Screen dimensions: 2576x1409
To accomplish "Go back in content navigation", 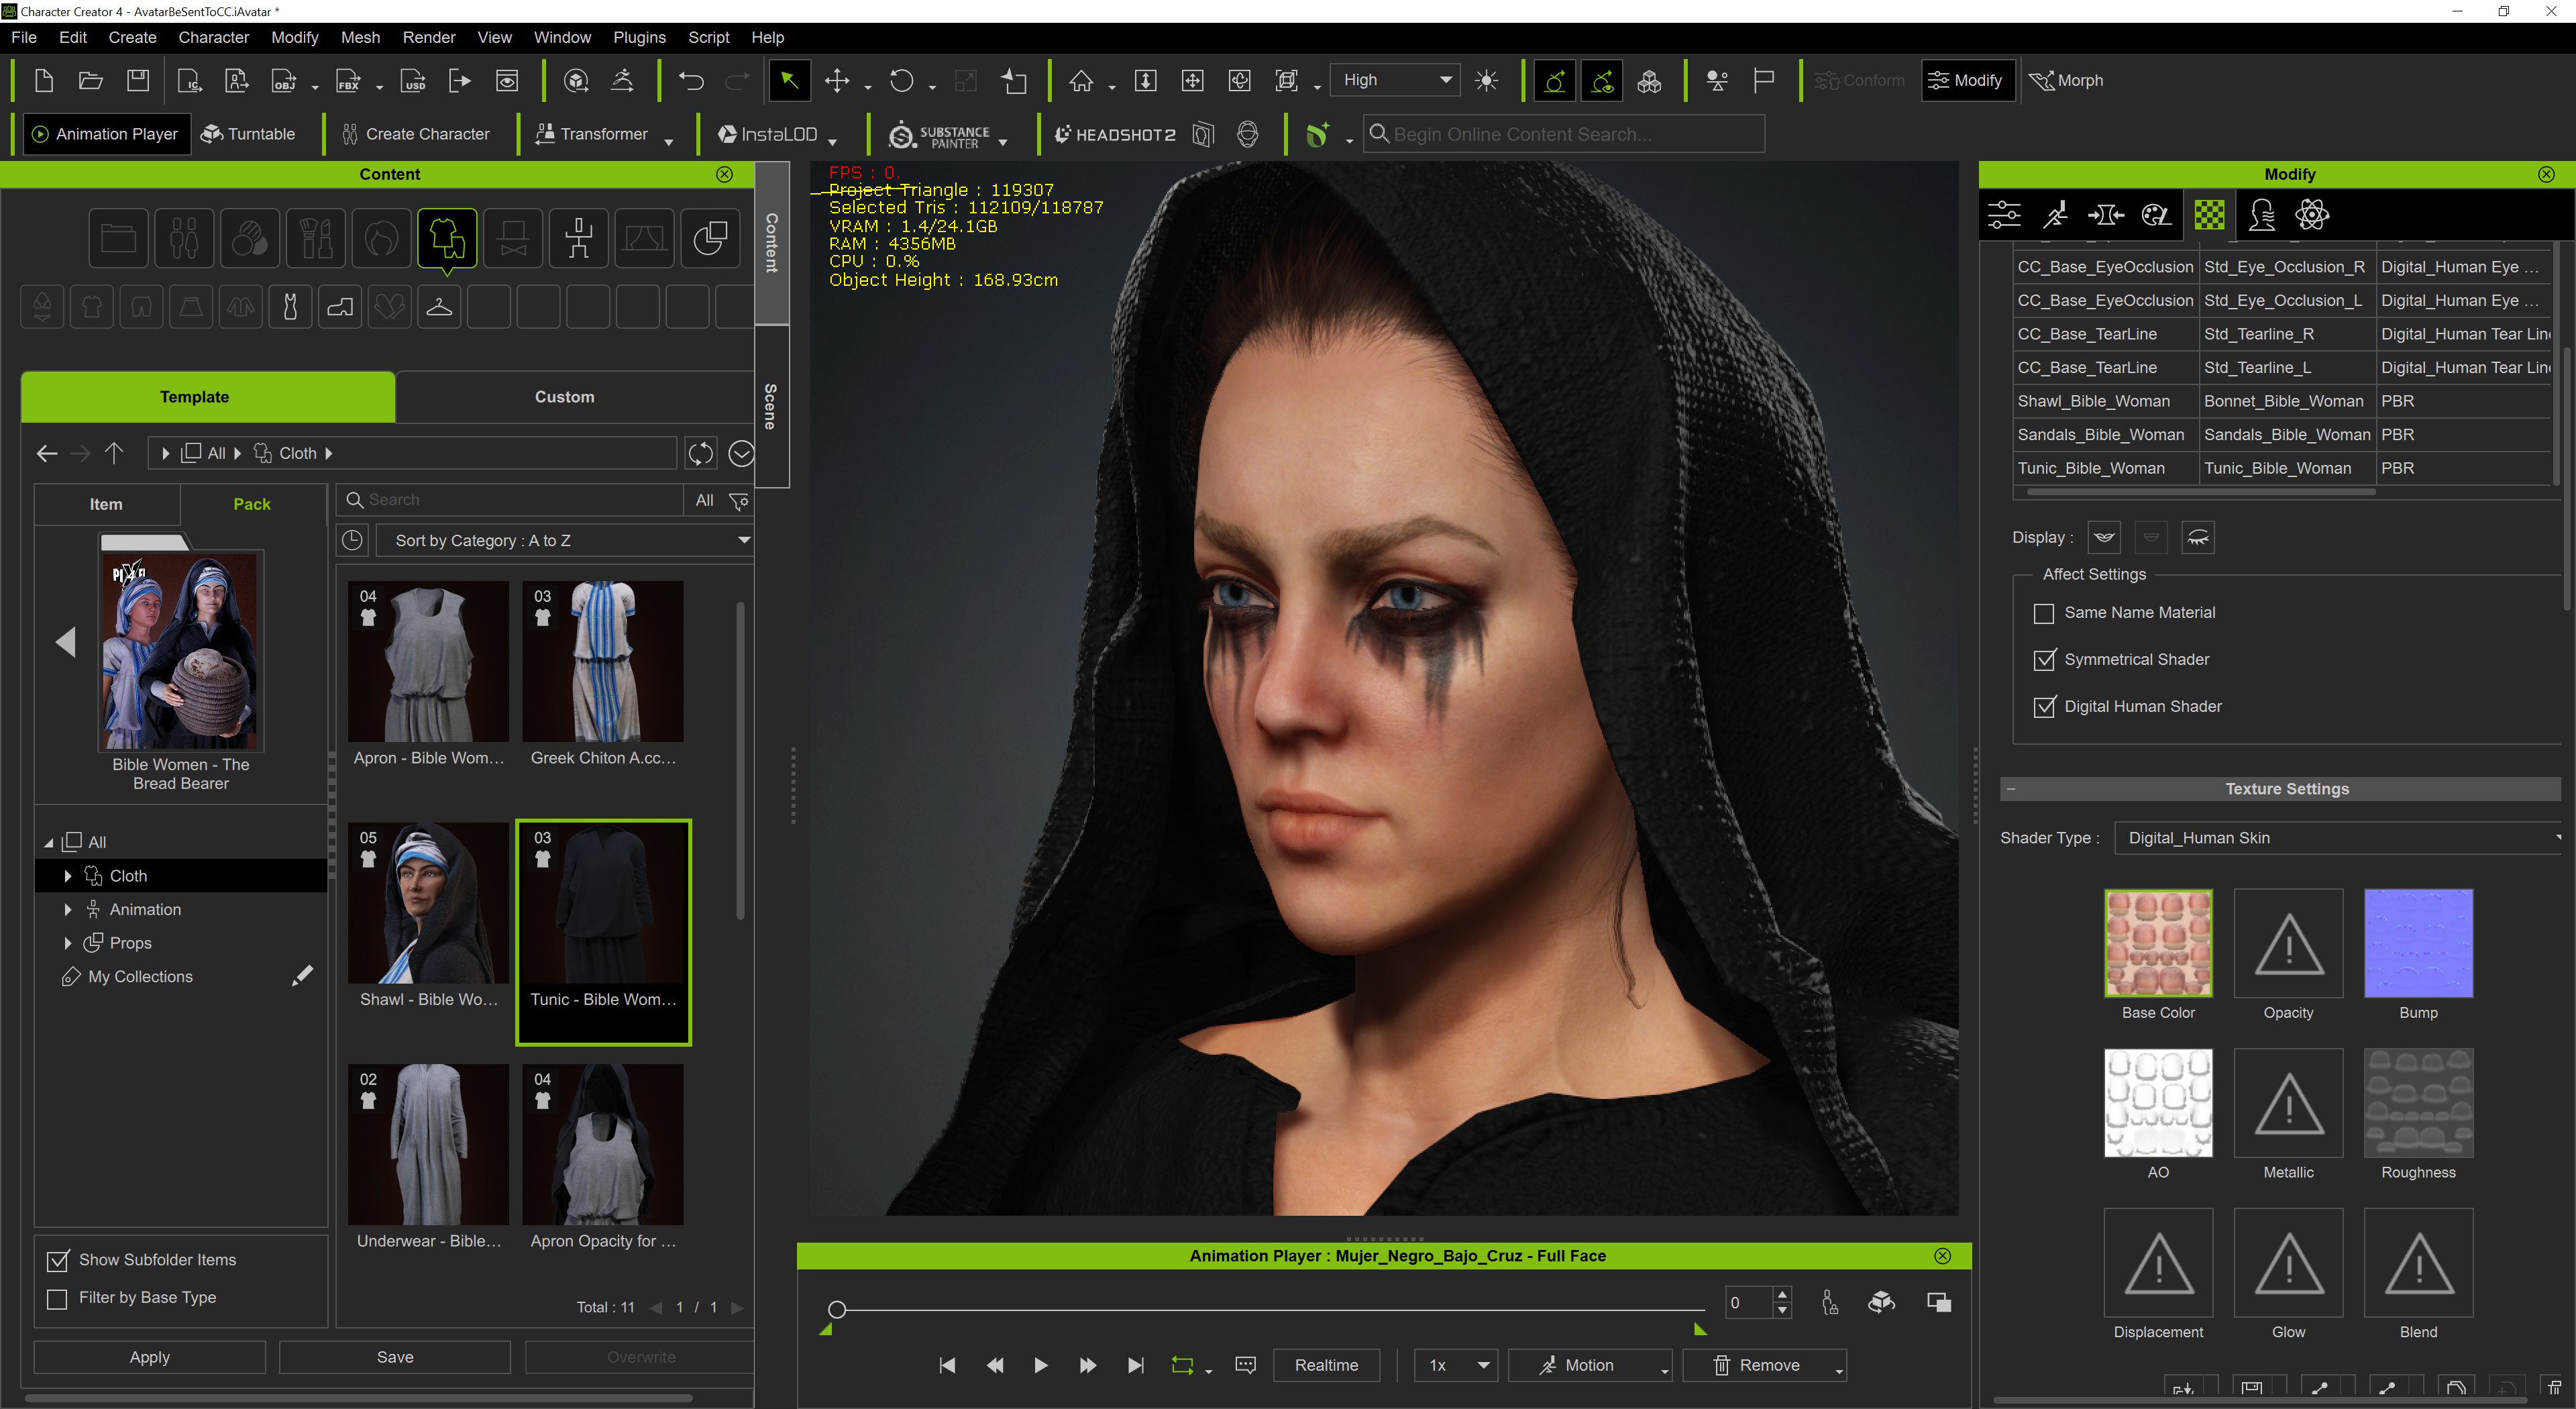I will click(47, 454).
